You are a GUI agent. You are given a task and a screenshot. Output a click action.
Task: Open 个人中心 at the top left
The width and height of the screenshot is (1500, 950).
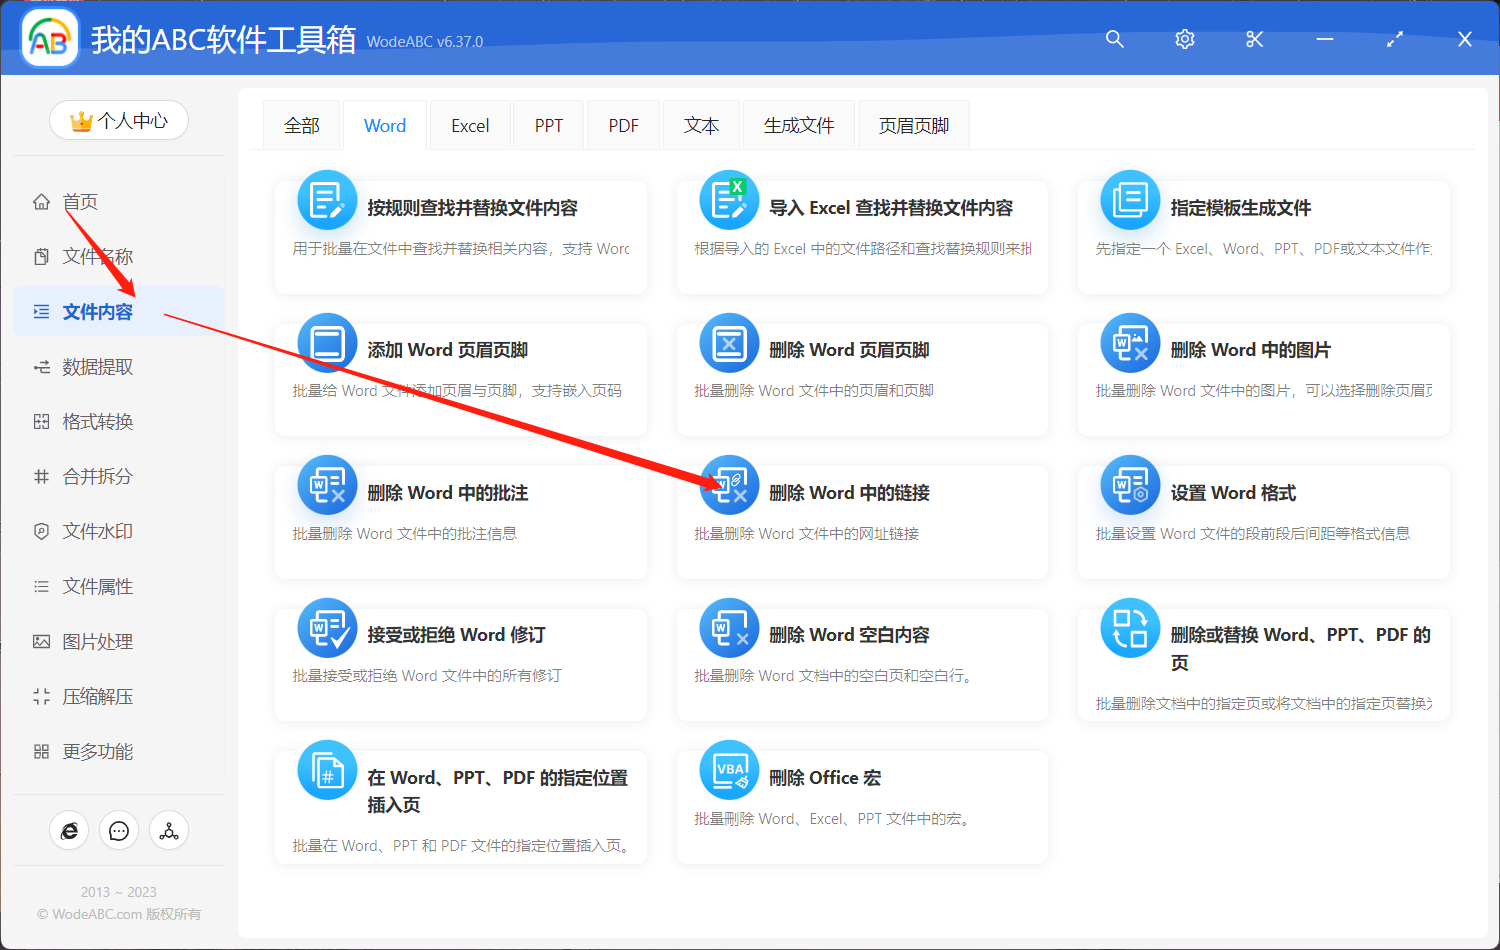[x=119, y=120]
